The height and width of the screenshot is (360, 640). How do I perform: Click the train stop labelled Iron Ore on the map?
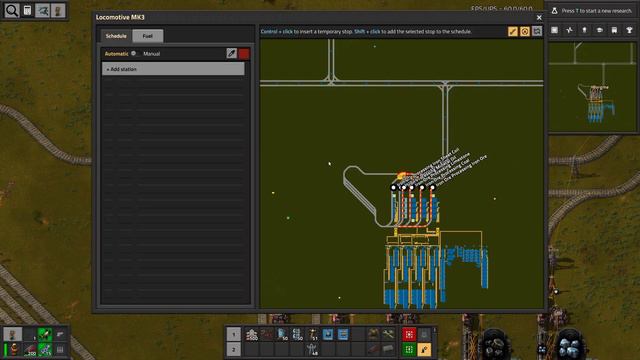click(432, 188)
